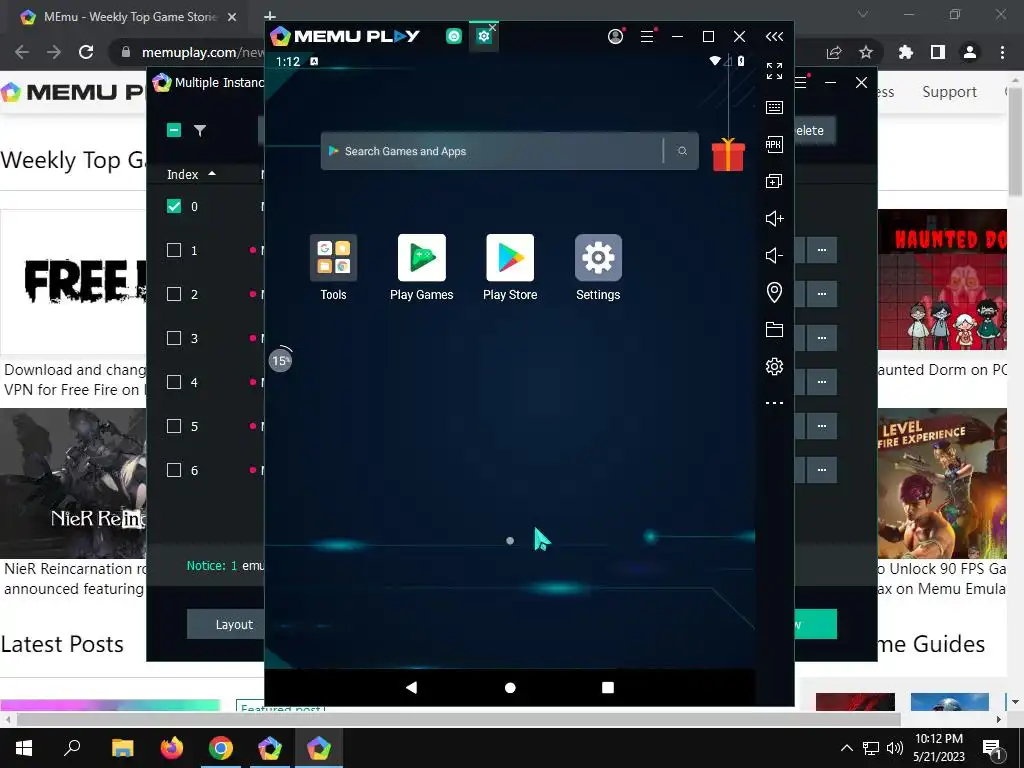1024x768 pixels.
Task: Show more sidebar tools (three dots)
Action: [x=774, y=403]
